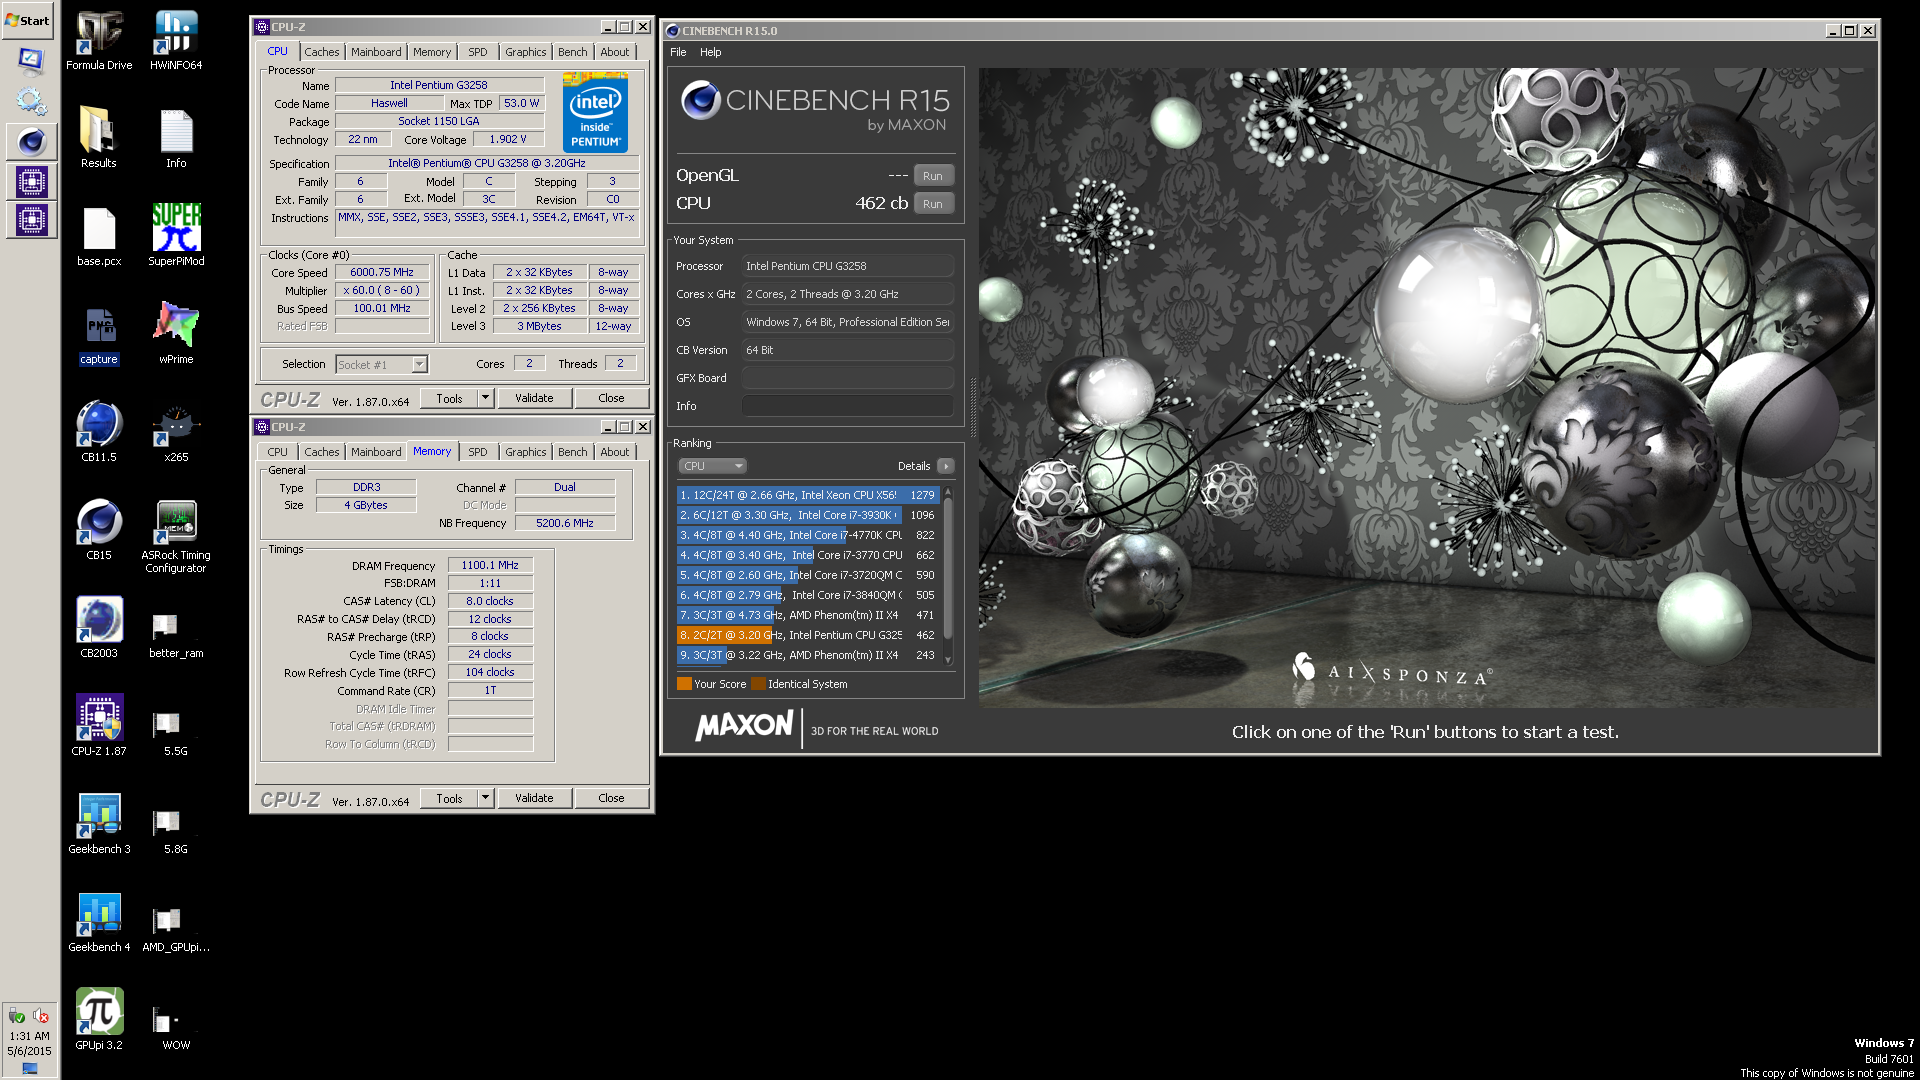Click the Info field in Cinebench

(x=848, y=406)
